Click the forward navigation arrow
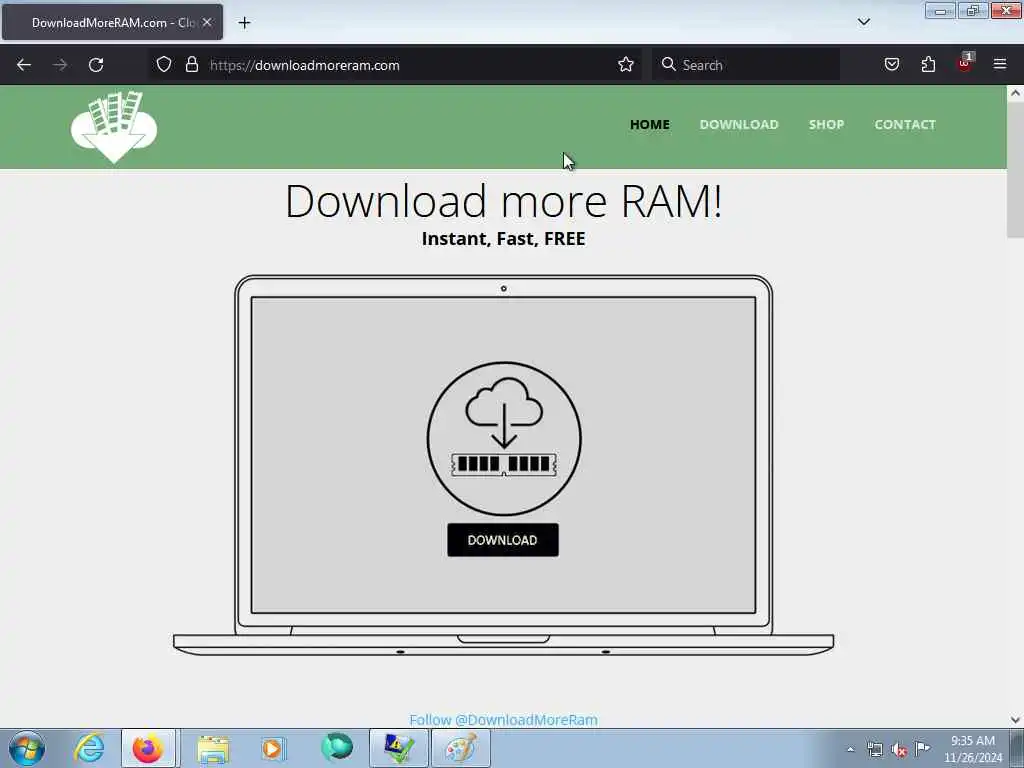Viewport: 1024px width, 768px height. click(x=60, y=65)
